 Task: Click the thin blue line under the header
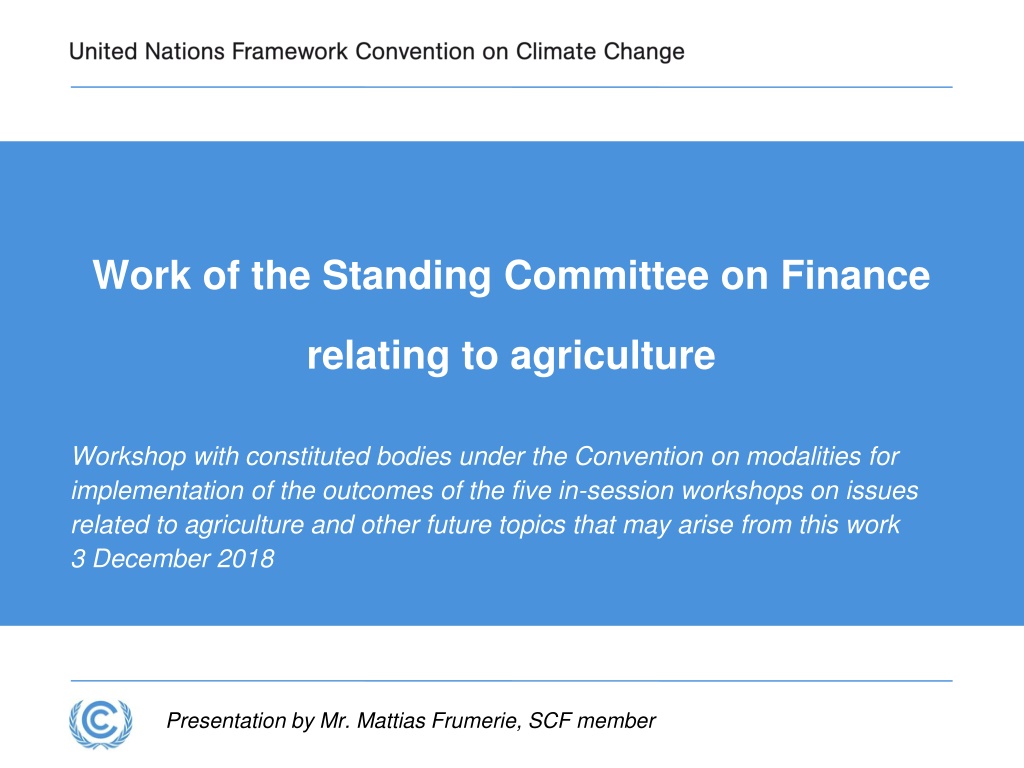click(x=511, y=87)
